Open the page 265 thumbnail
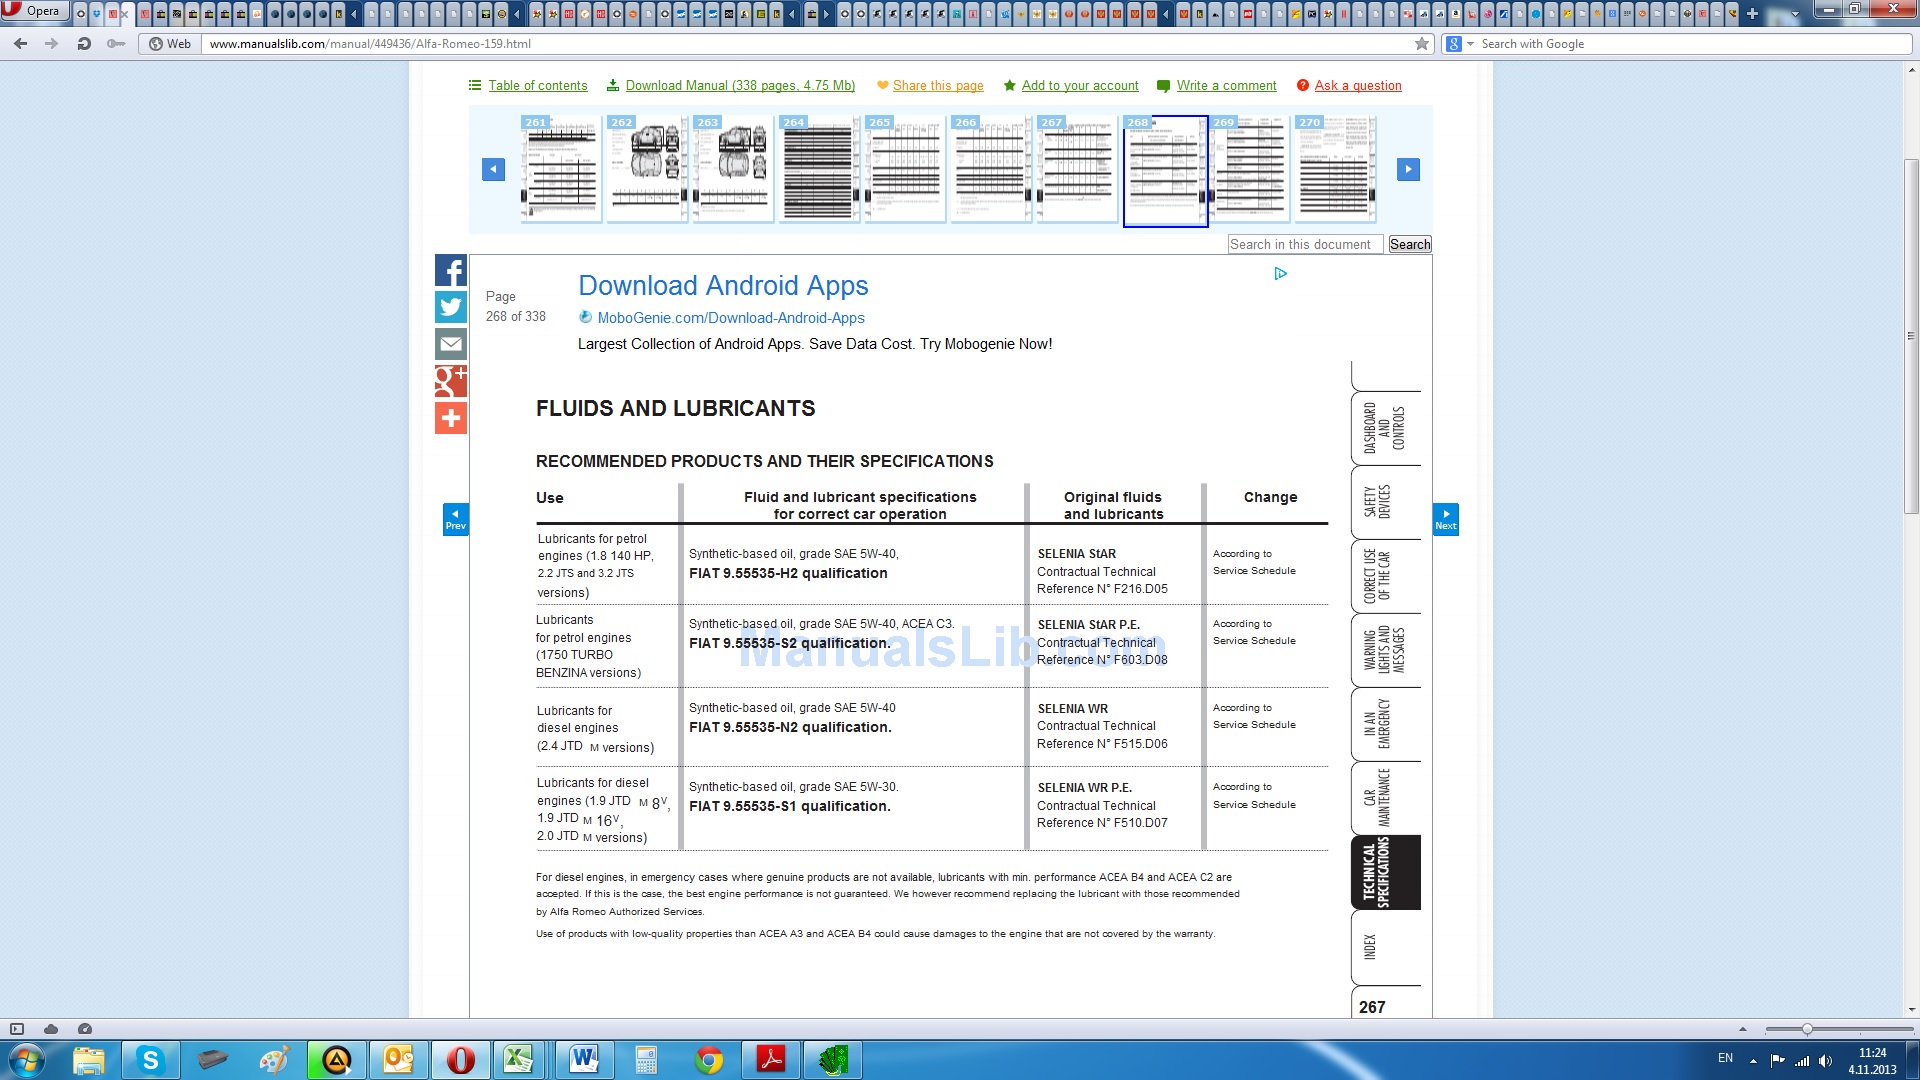This screenshot has width=1920, height=1080. 905,168
